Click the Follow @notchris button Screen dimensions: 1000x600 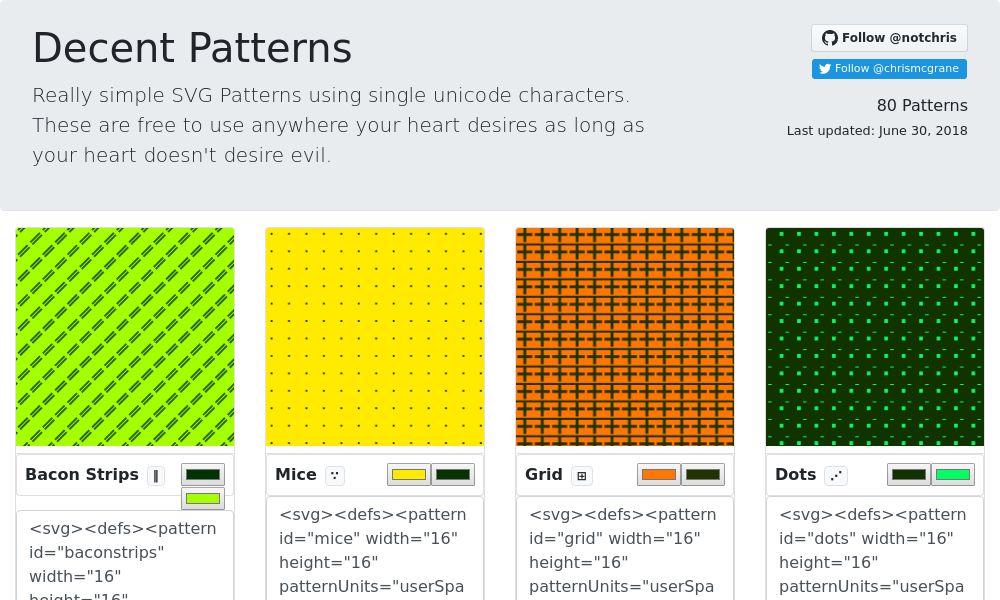pyautogui.click(x=889, y=38)
